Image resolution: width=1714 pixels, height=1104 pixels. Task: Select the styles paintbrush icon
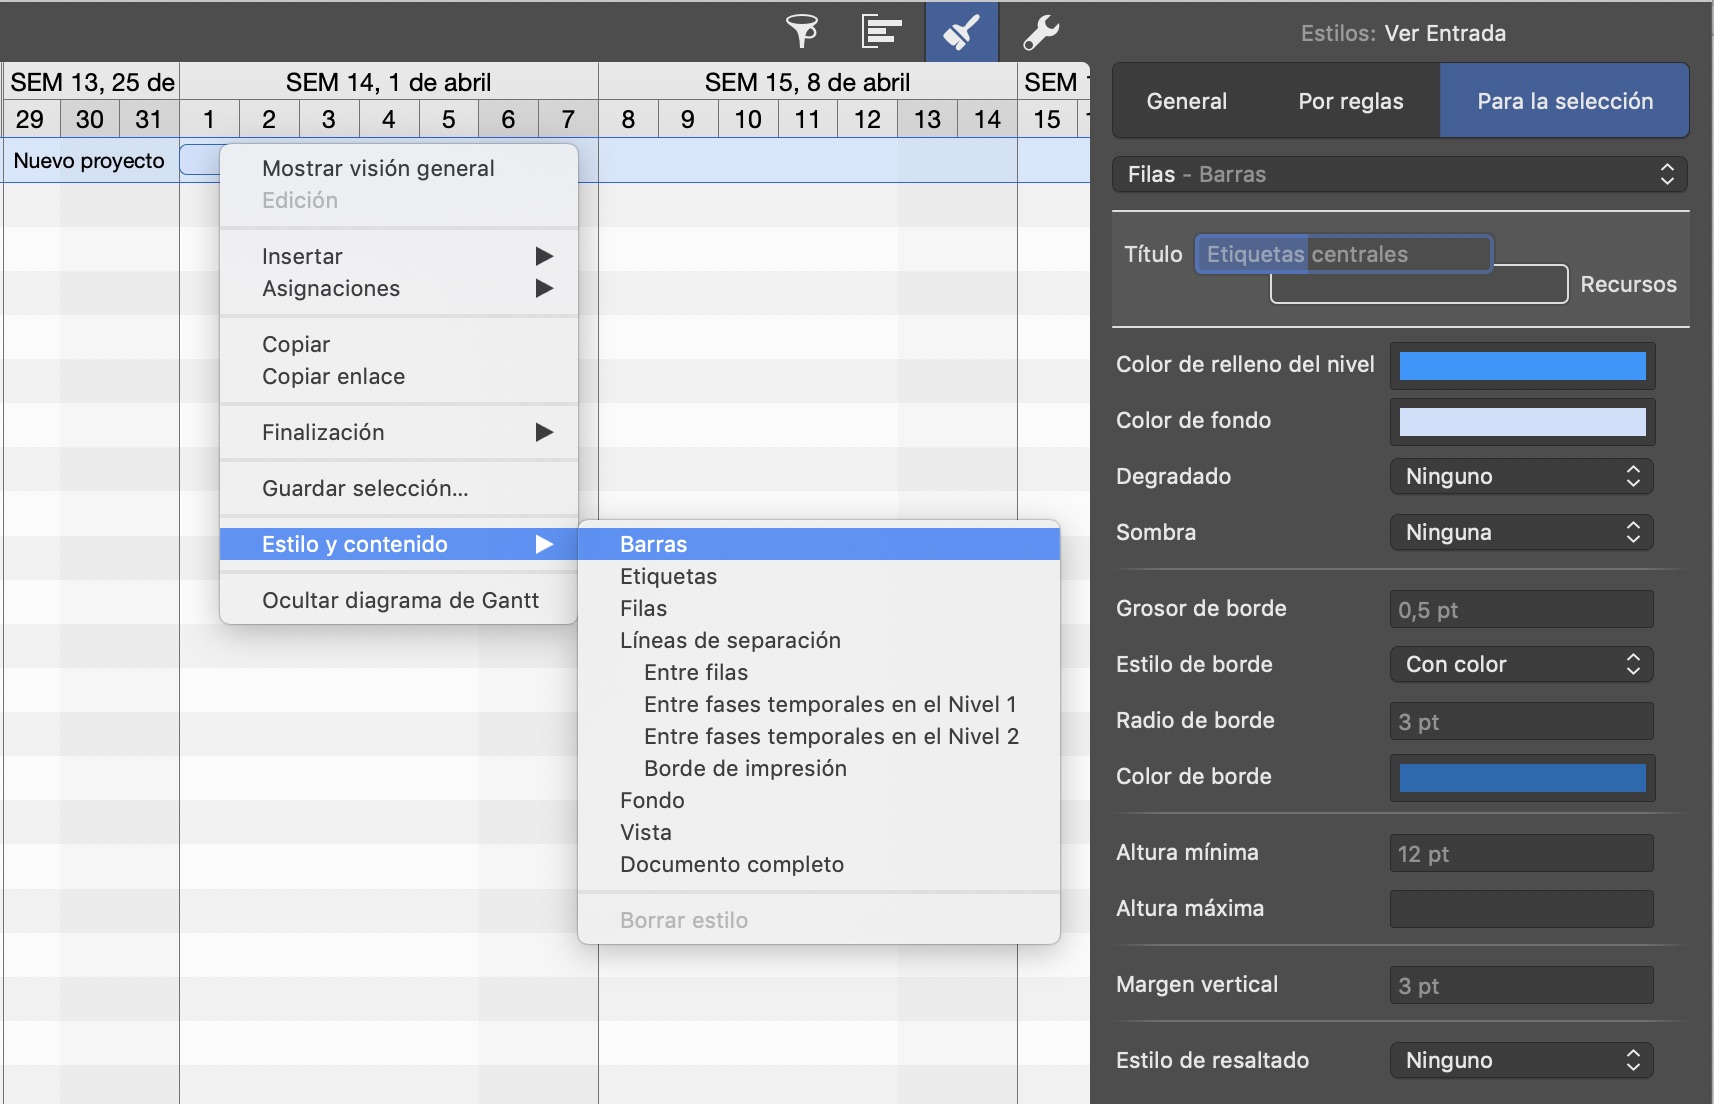(961, 32)
